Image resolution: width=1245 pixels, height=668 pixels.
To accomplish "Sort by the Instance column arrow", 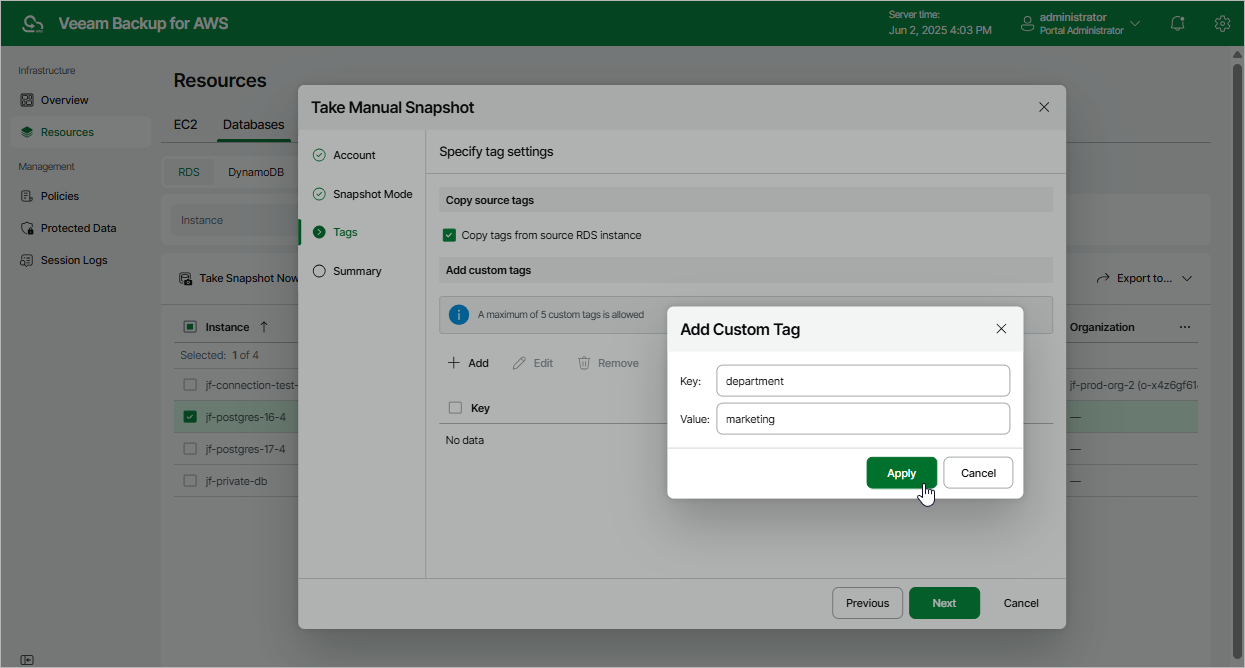I will pos(264,327).
